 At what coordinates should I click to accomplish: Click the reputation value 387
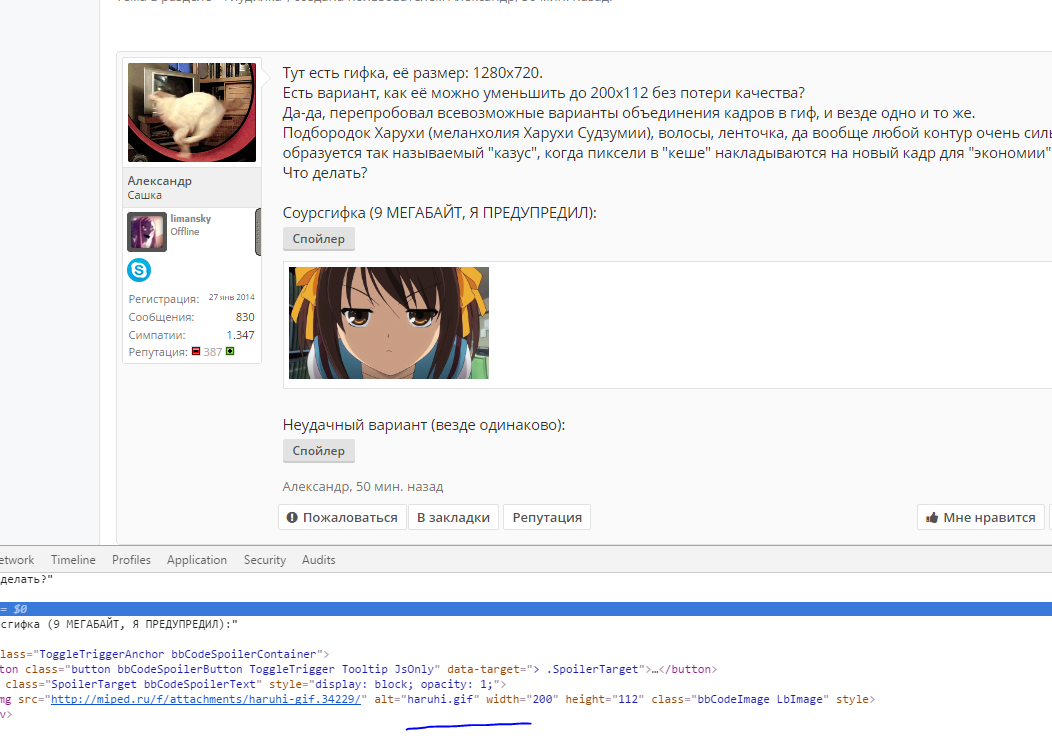(x=213, y=352)
